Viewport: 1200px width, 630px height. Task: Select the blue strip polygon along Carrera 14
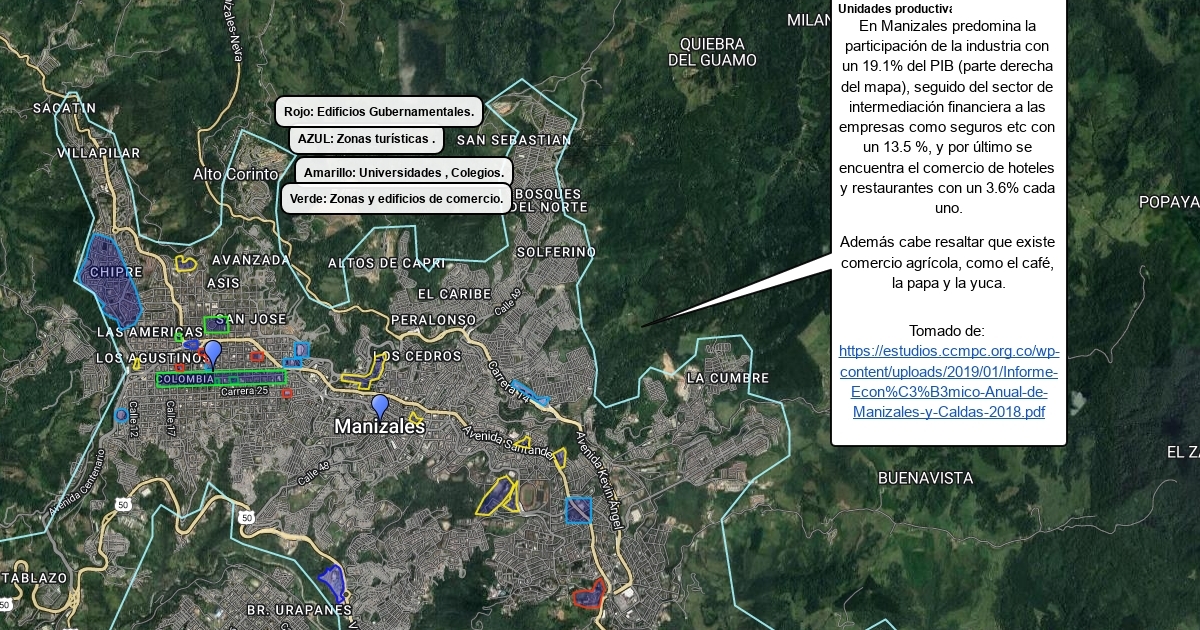click(530, 393)
